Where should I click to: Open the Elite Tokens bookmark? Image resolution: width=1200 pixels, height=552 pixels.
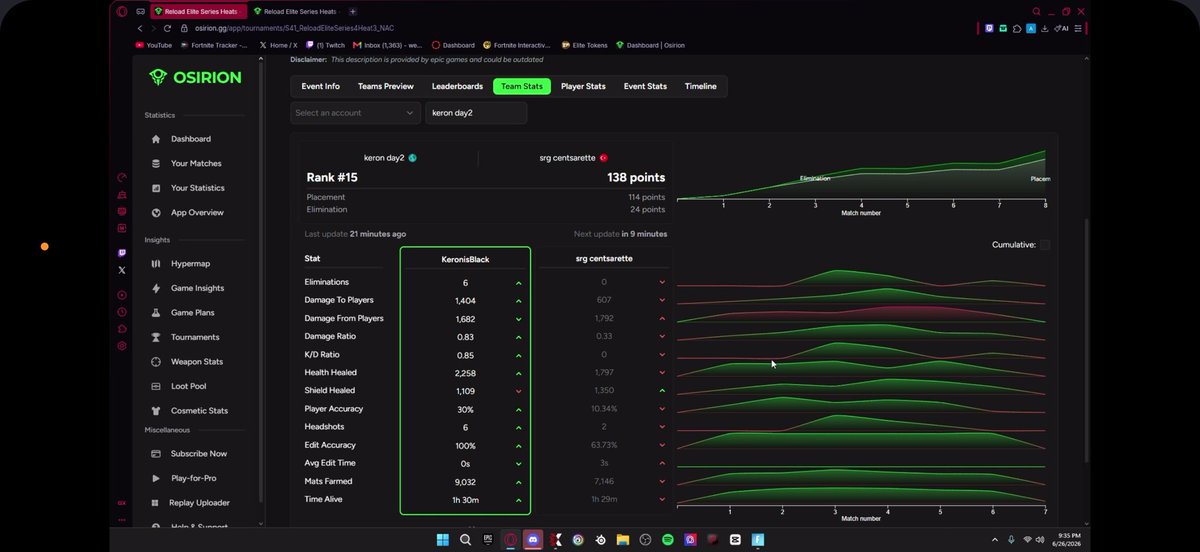[586, 45]
